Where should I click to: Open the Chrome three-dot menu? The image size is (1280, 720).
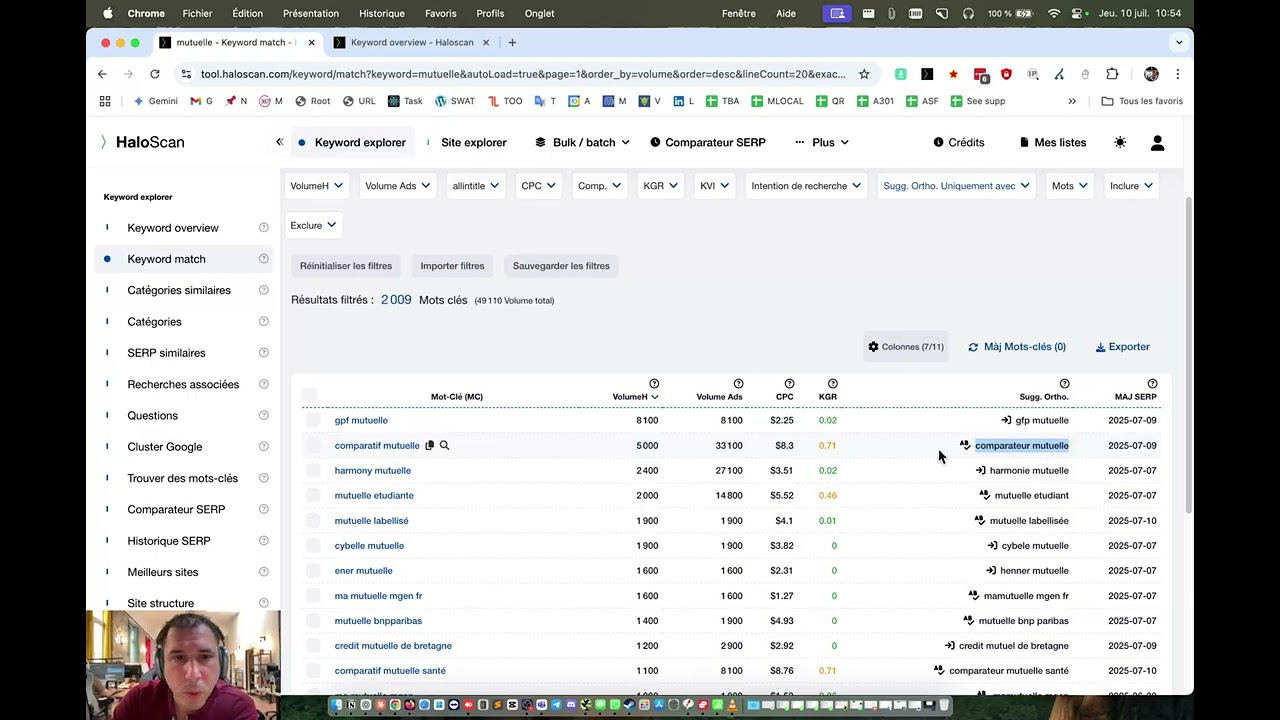[1177, 74]
